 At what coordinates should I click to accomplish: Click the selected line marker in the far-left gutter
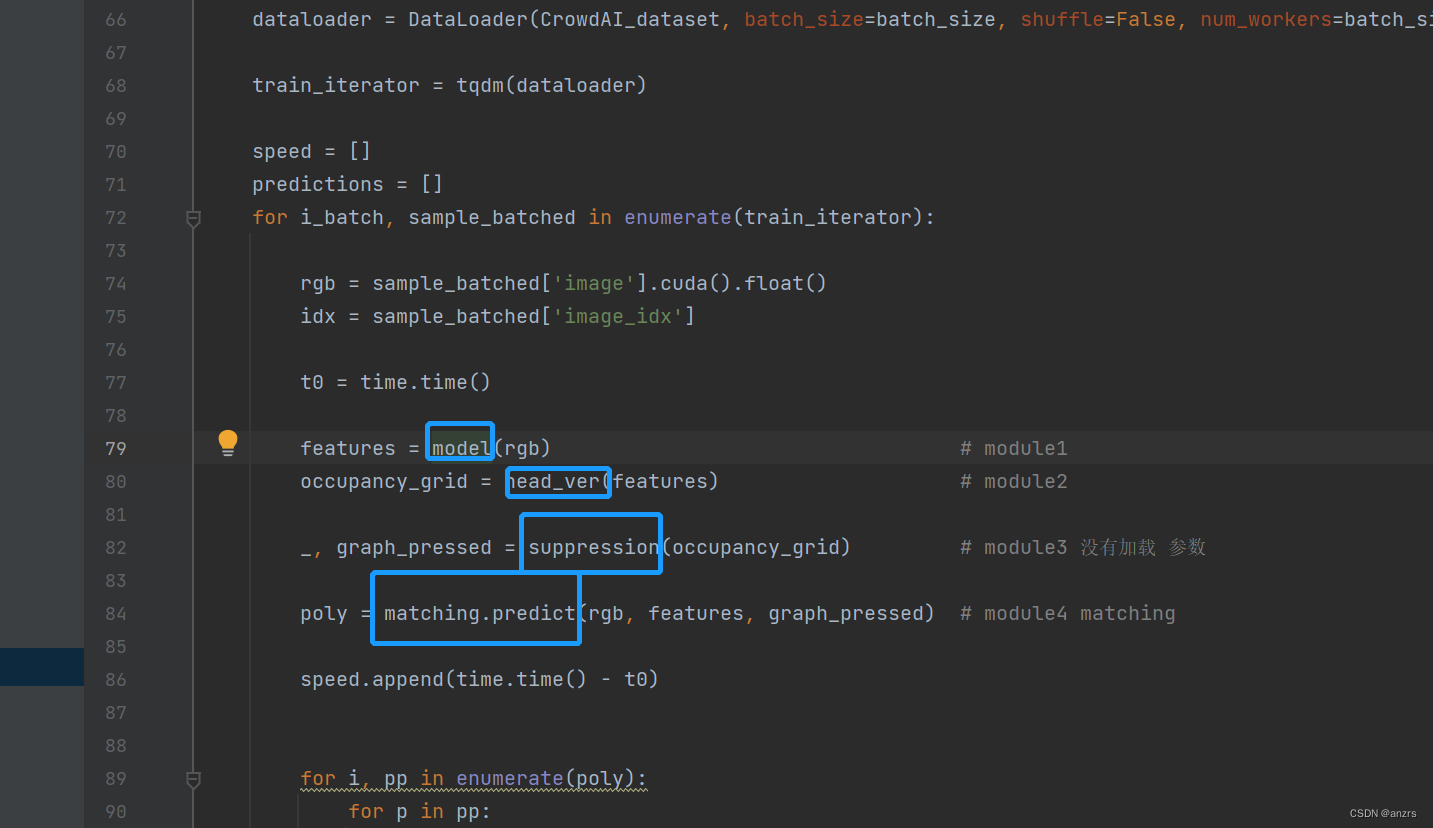click(41, 666)
